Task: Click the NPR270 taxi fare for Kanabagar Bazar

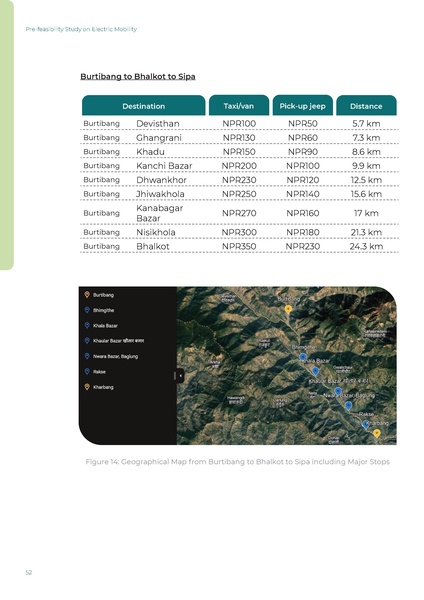Action: (239, 213)
